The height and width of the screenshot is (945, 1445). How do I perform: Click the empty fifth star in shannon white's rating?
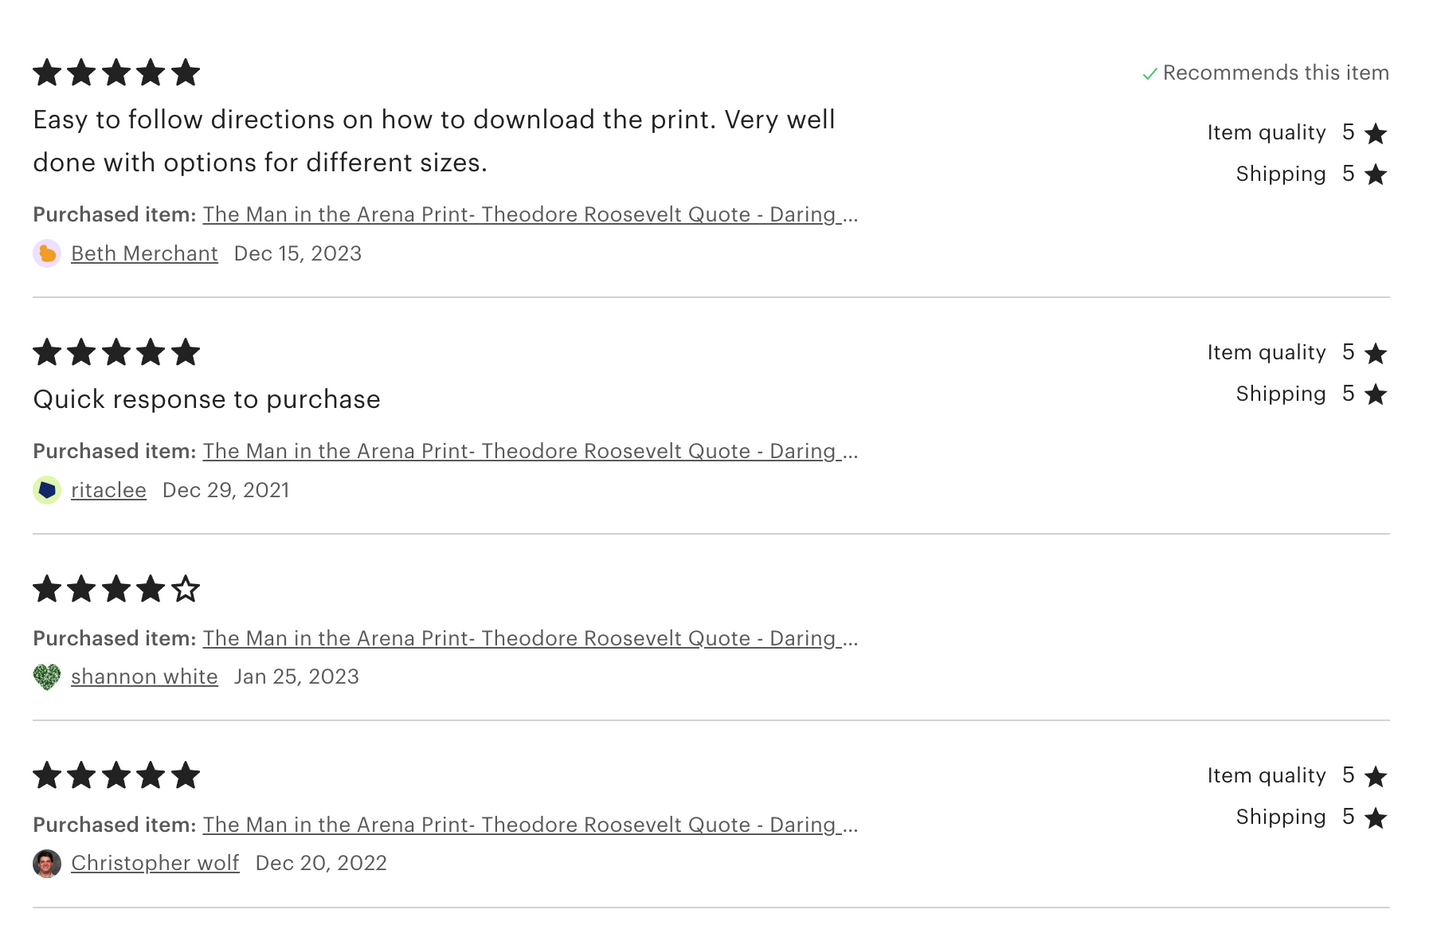coord(185,589)
